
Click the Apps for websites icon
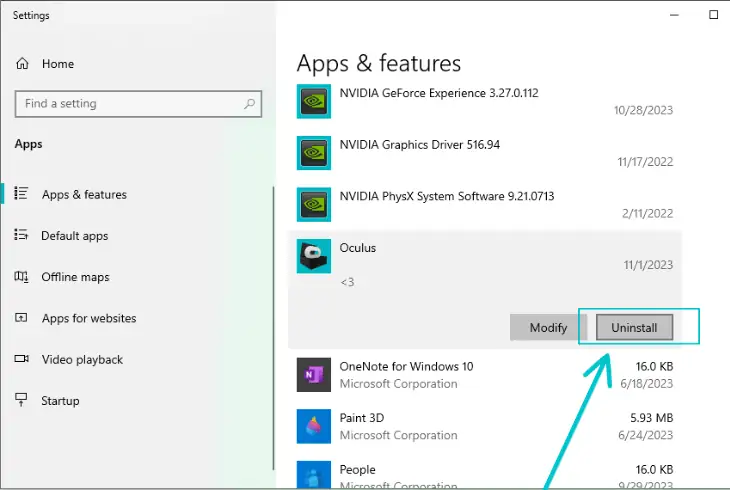pyautogui.click(x=21, y=318)
